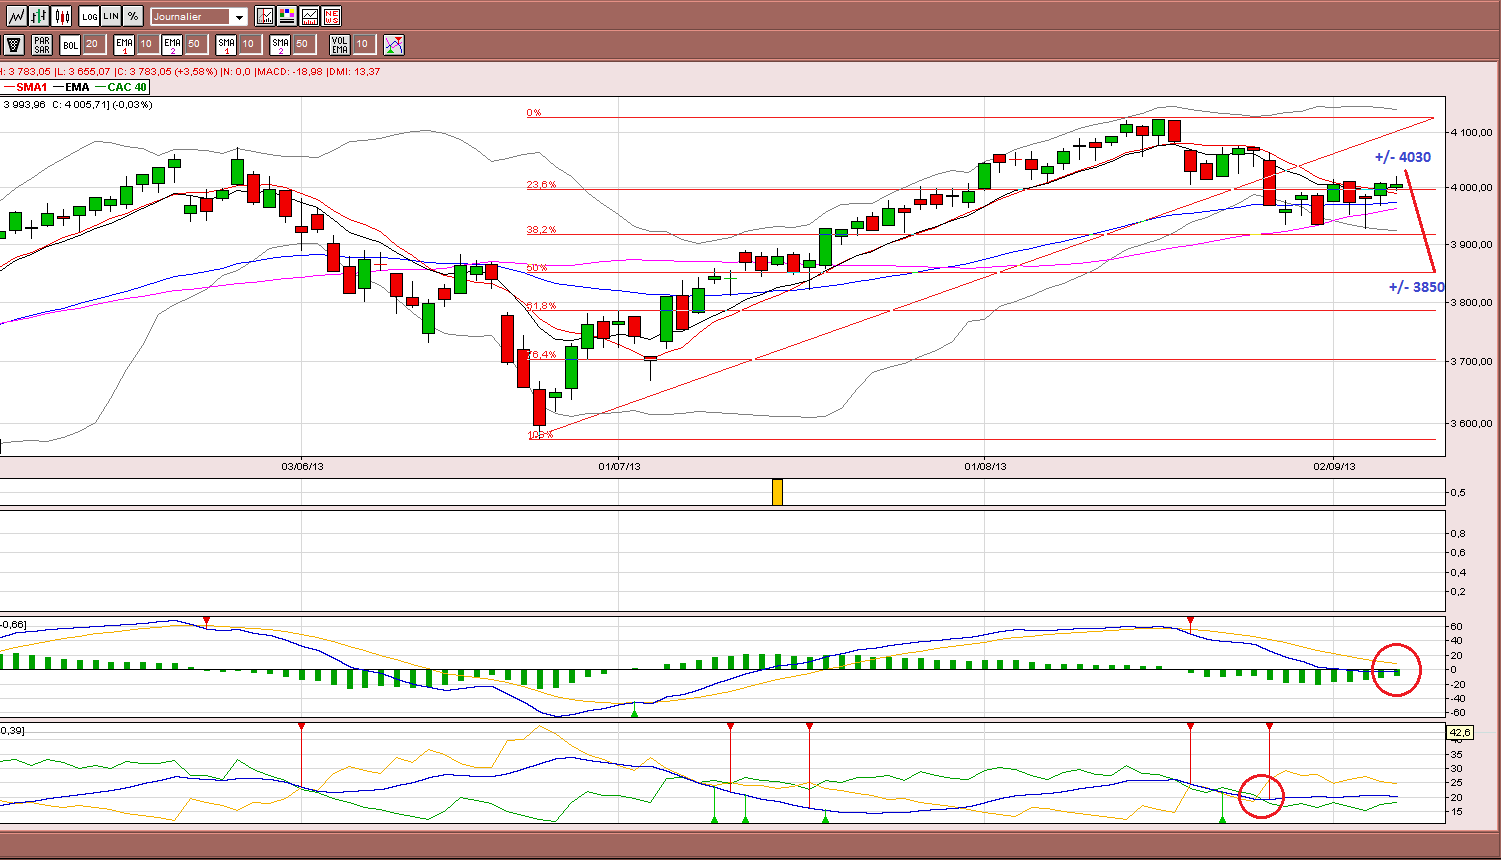
Task: Click the 3 800,00 price axis label
Action: [1471, 302]
